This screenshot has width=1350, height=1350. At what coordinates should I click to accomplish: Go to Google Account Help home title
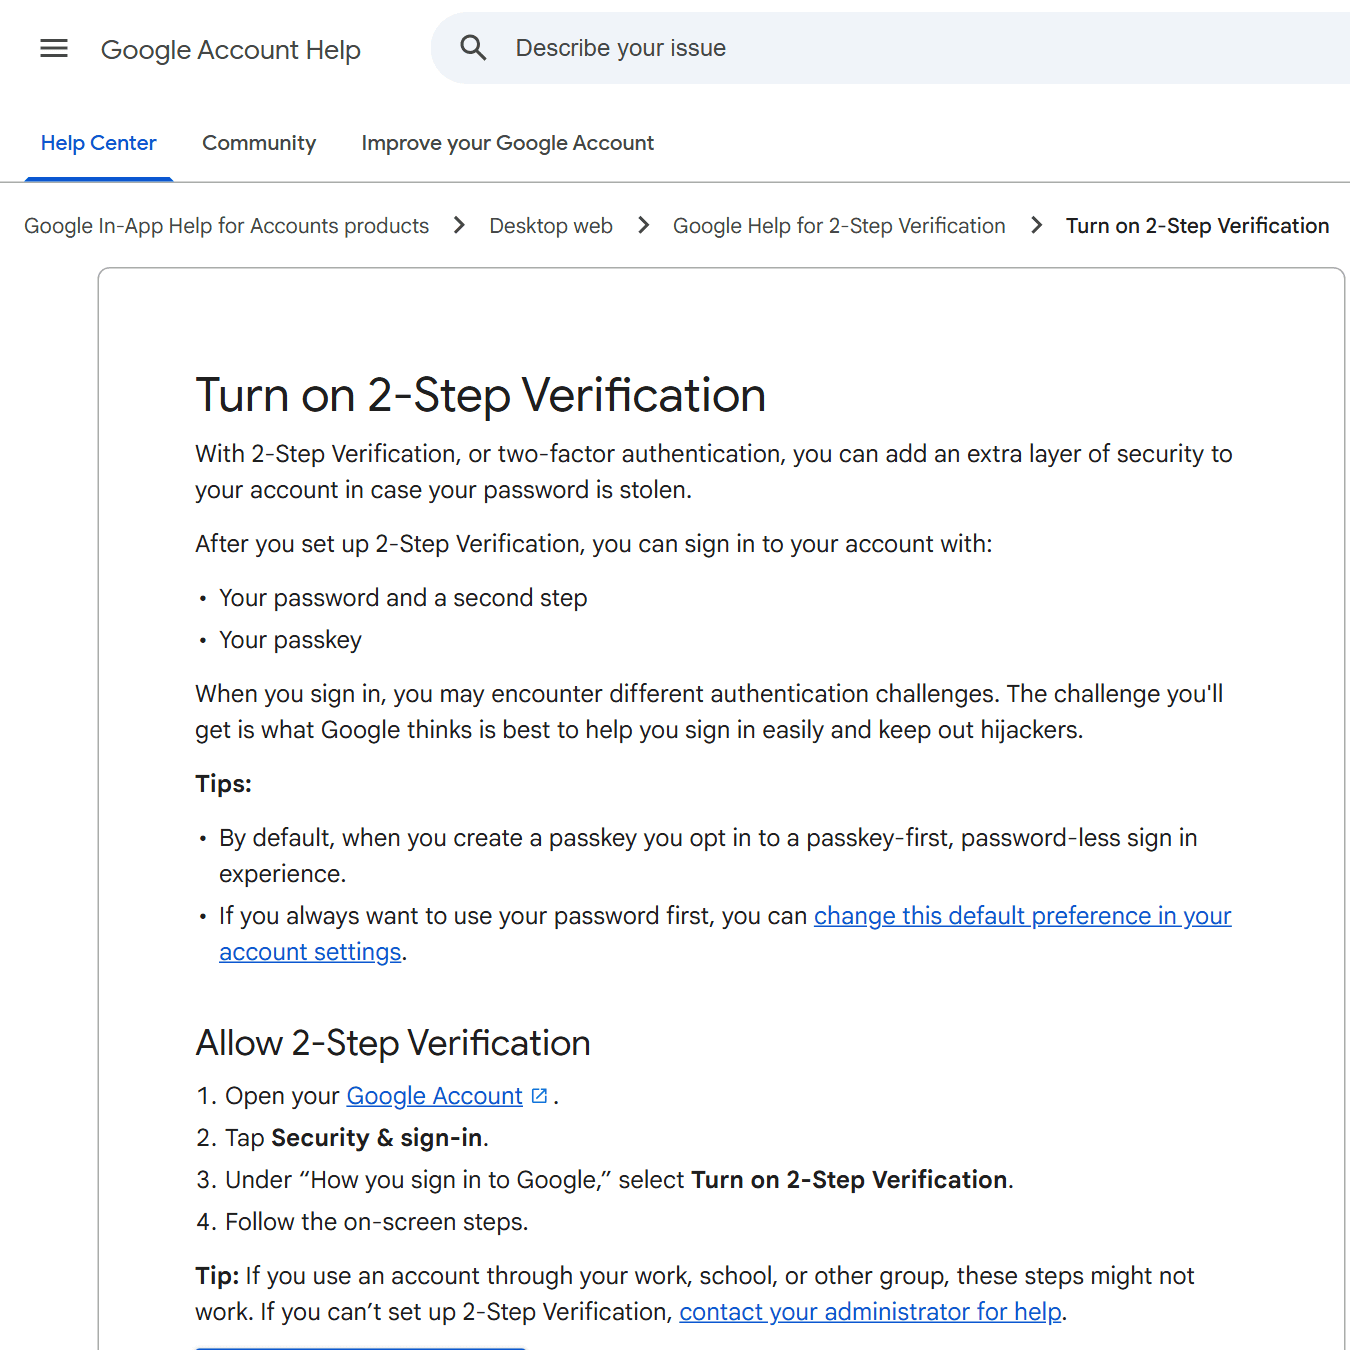[x=231, y=49]
